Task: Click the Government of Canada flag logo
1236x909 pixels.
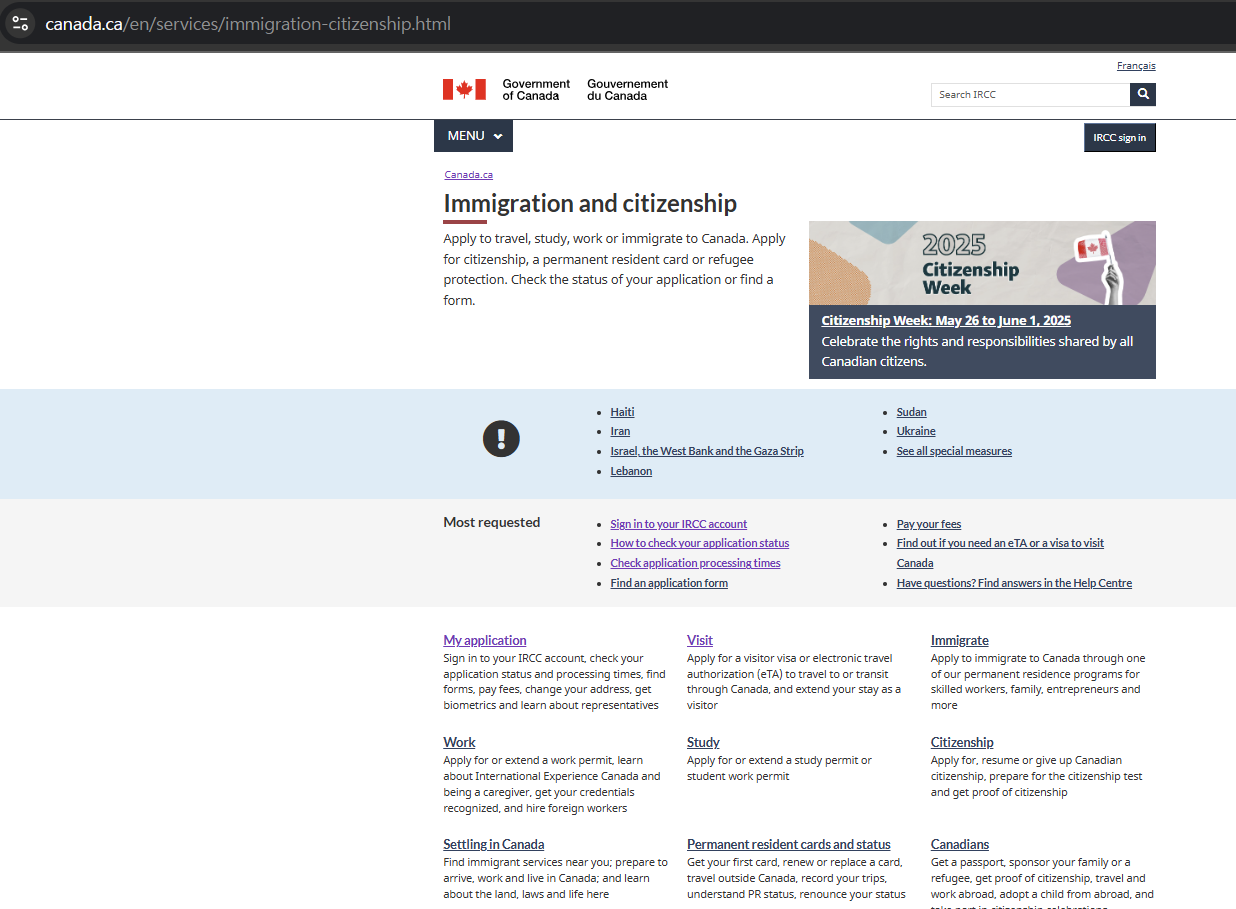Action: point(464,90)
